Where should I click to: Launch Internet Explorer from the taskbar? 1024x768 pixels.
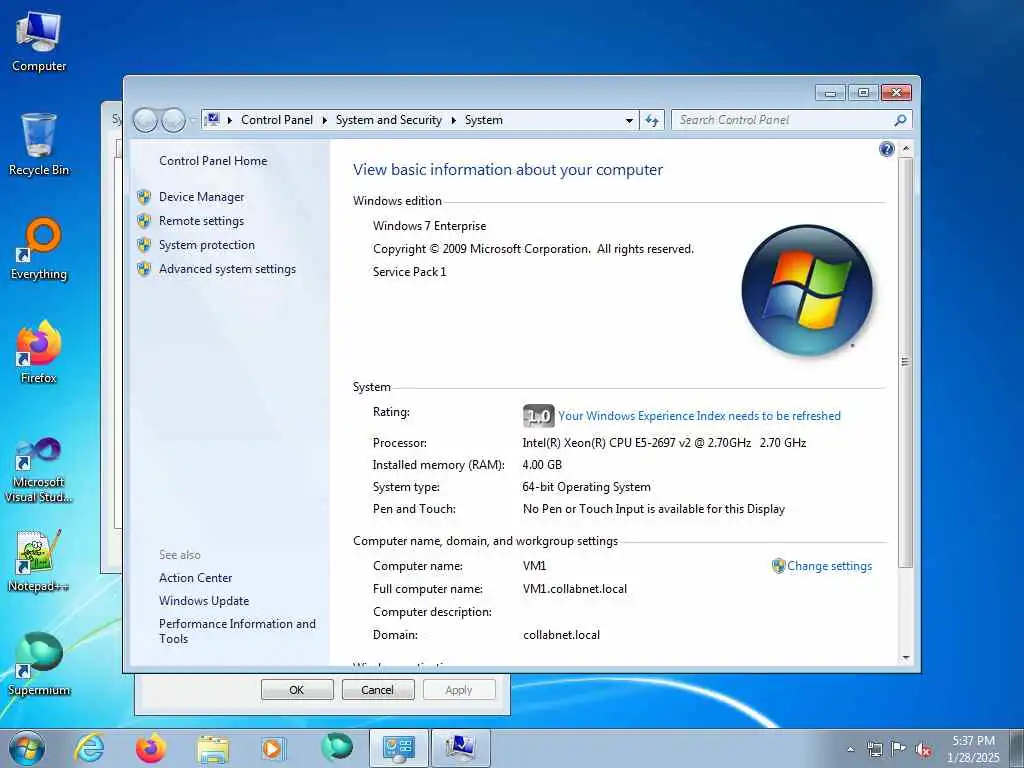(x=89, y=748)
